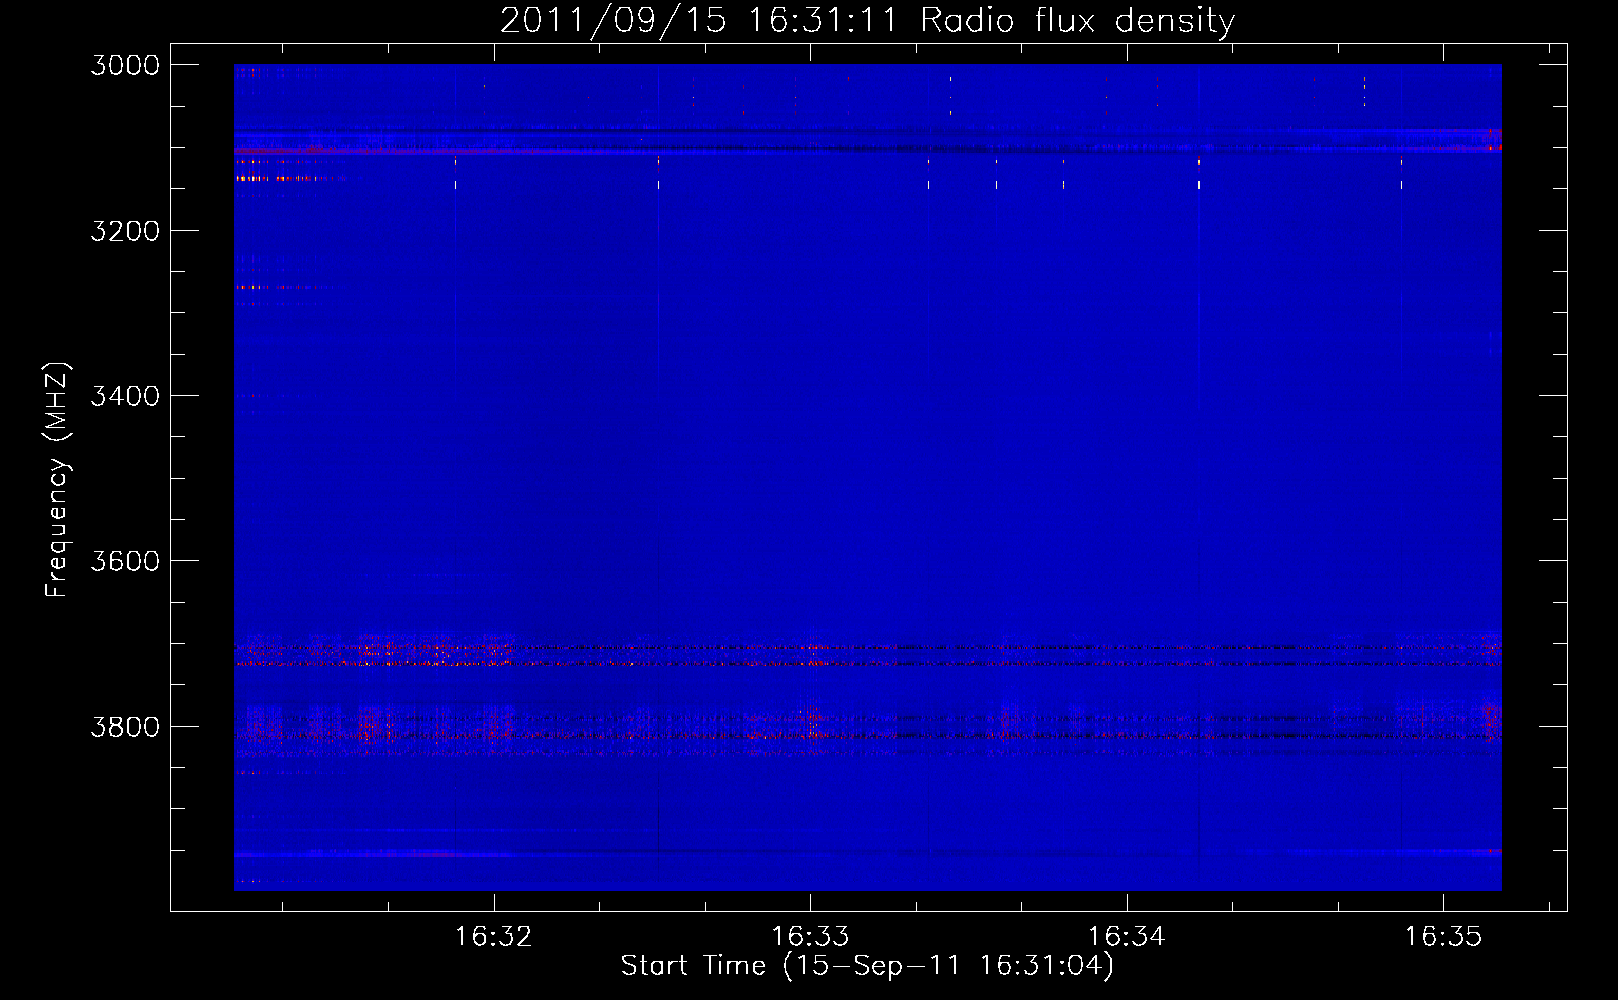Click the 'Start Time (15-Sep-11 16:31:04)' axis label
This screenshot has width=1618, height=1000.
867,966
